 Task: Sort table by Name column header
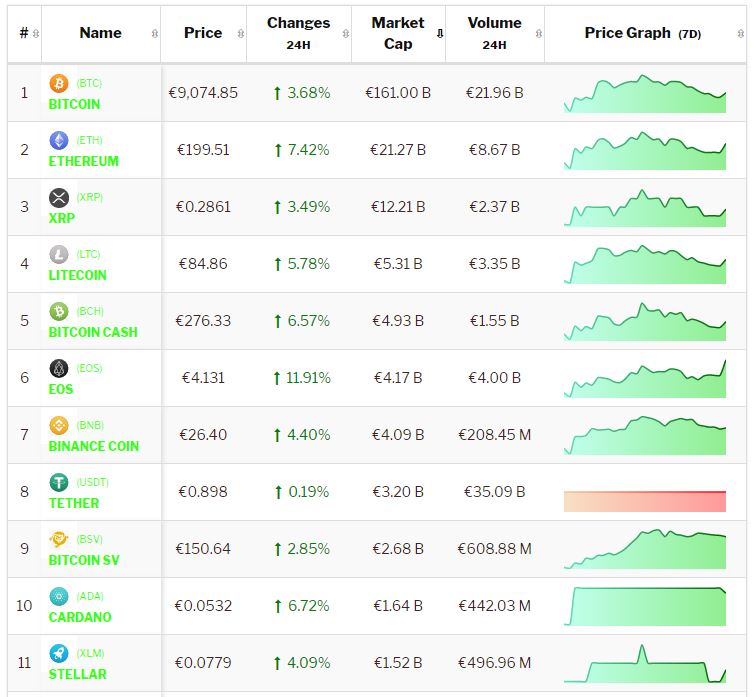(x=100, y=33)
